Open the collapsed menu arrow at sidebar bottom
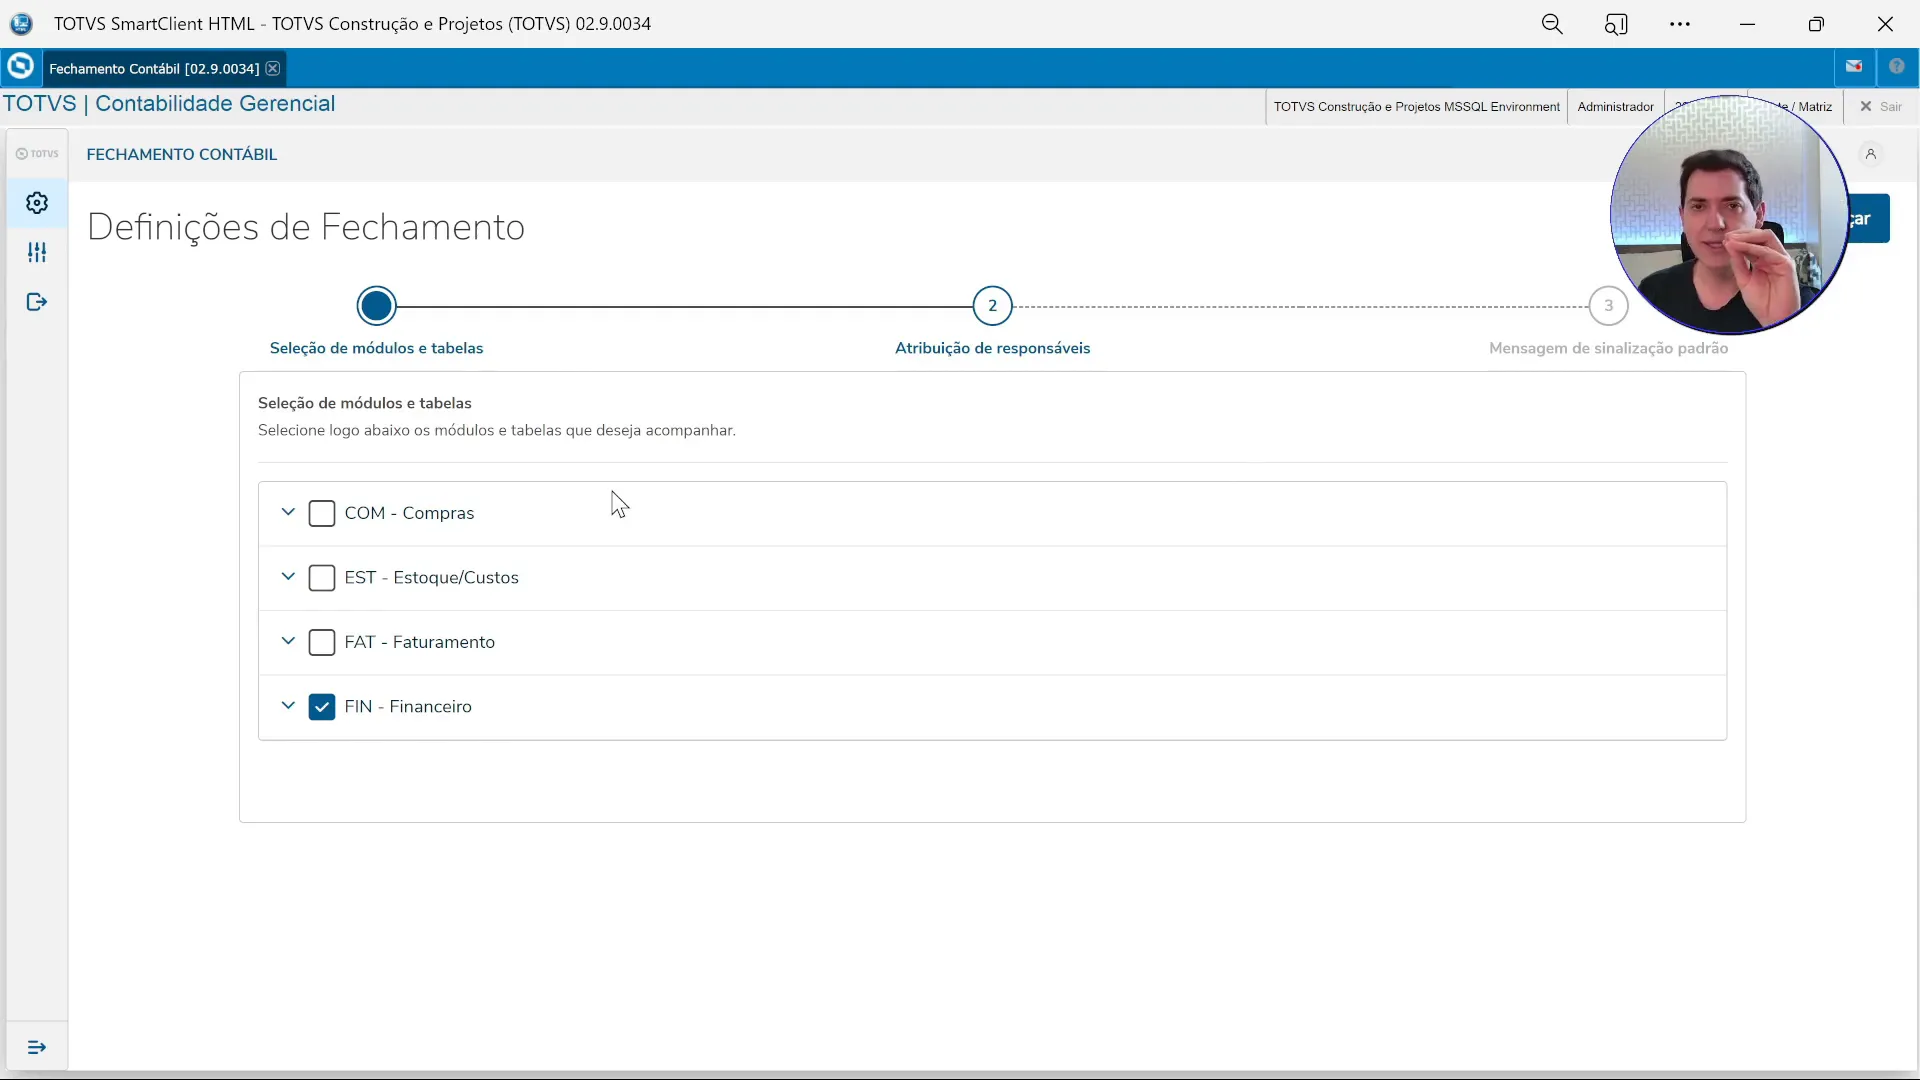The width and height of the screenshot is (1920, 1080). click(x=37, y=1047)
